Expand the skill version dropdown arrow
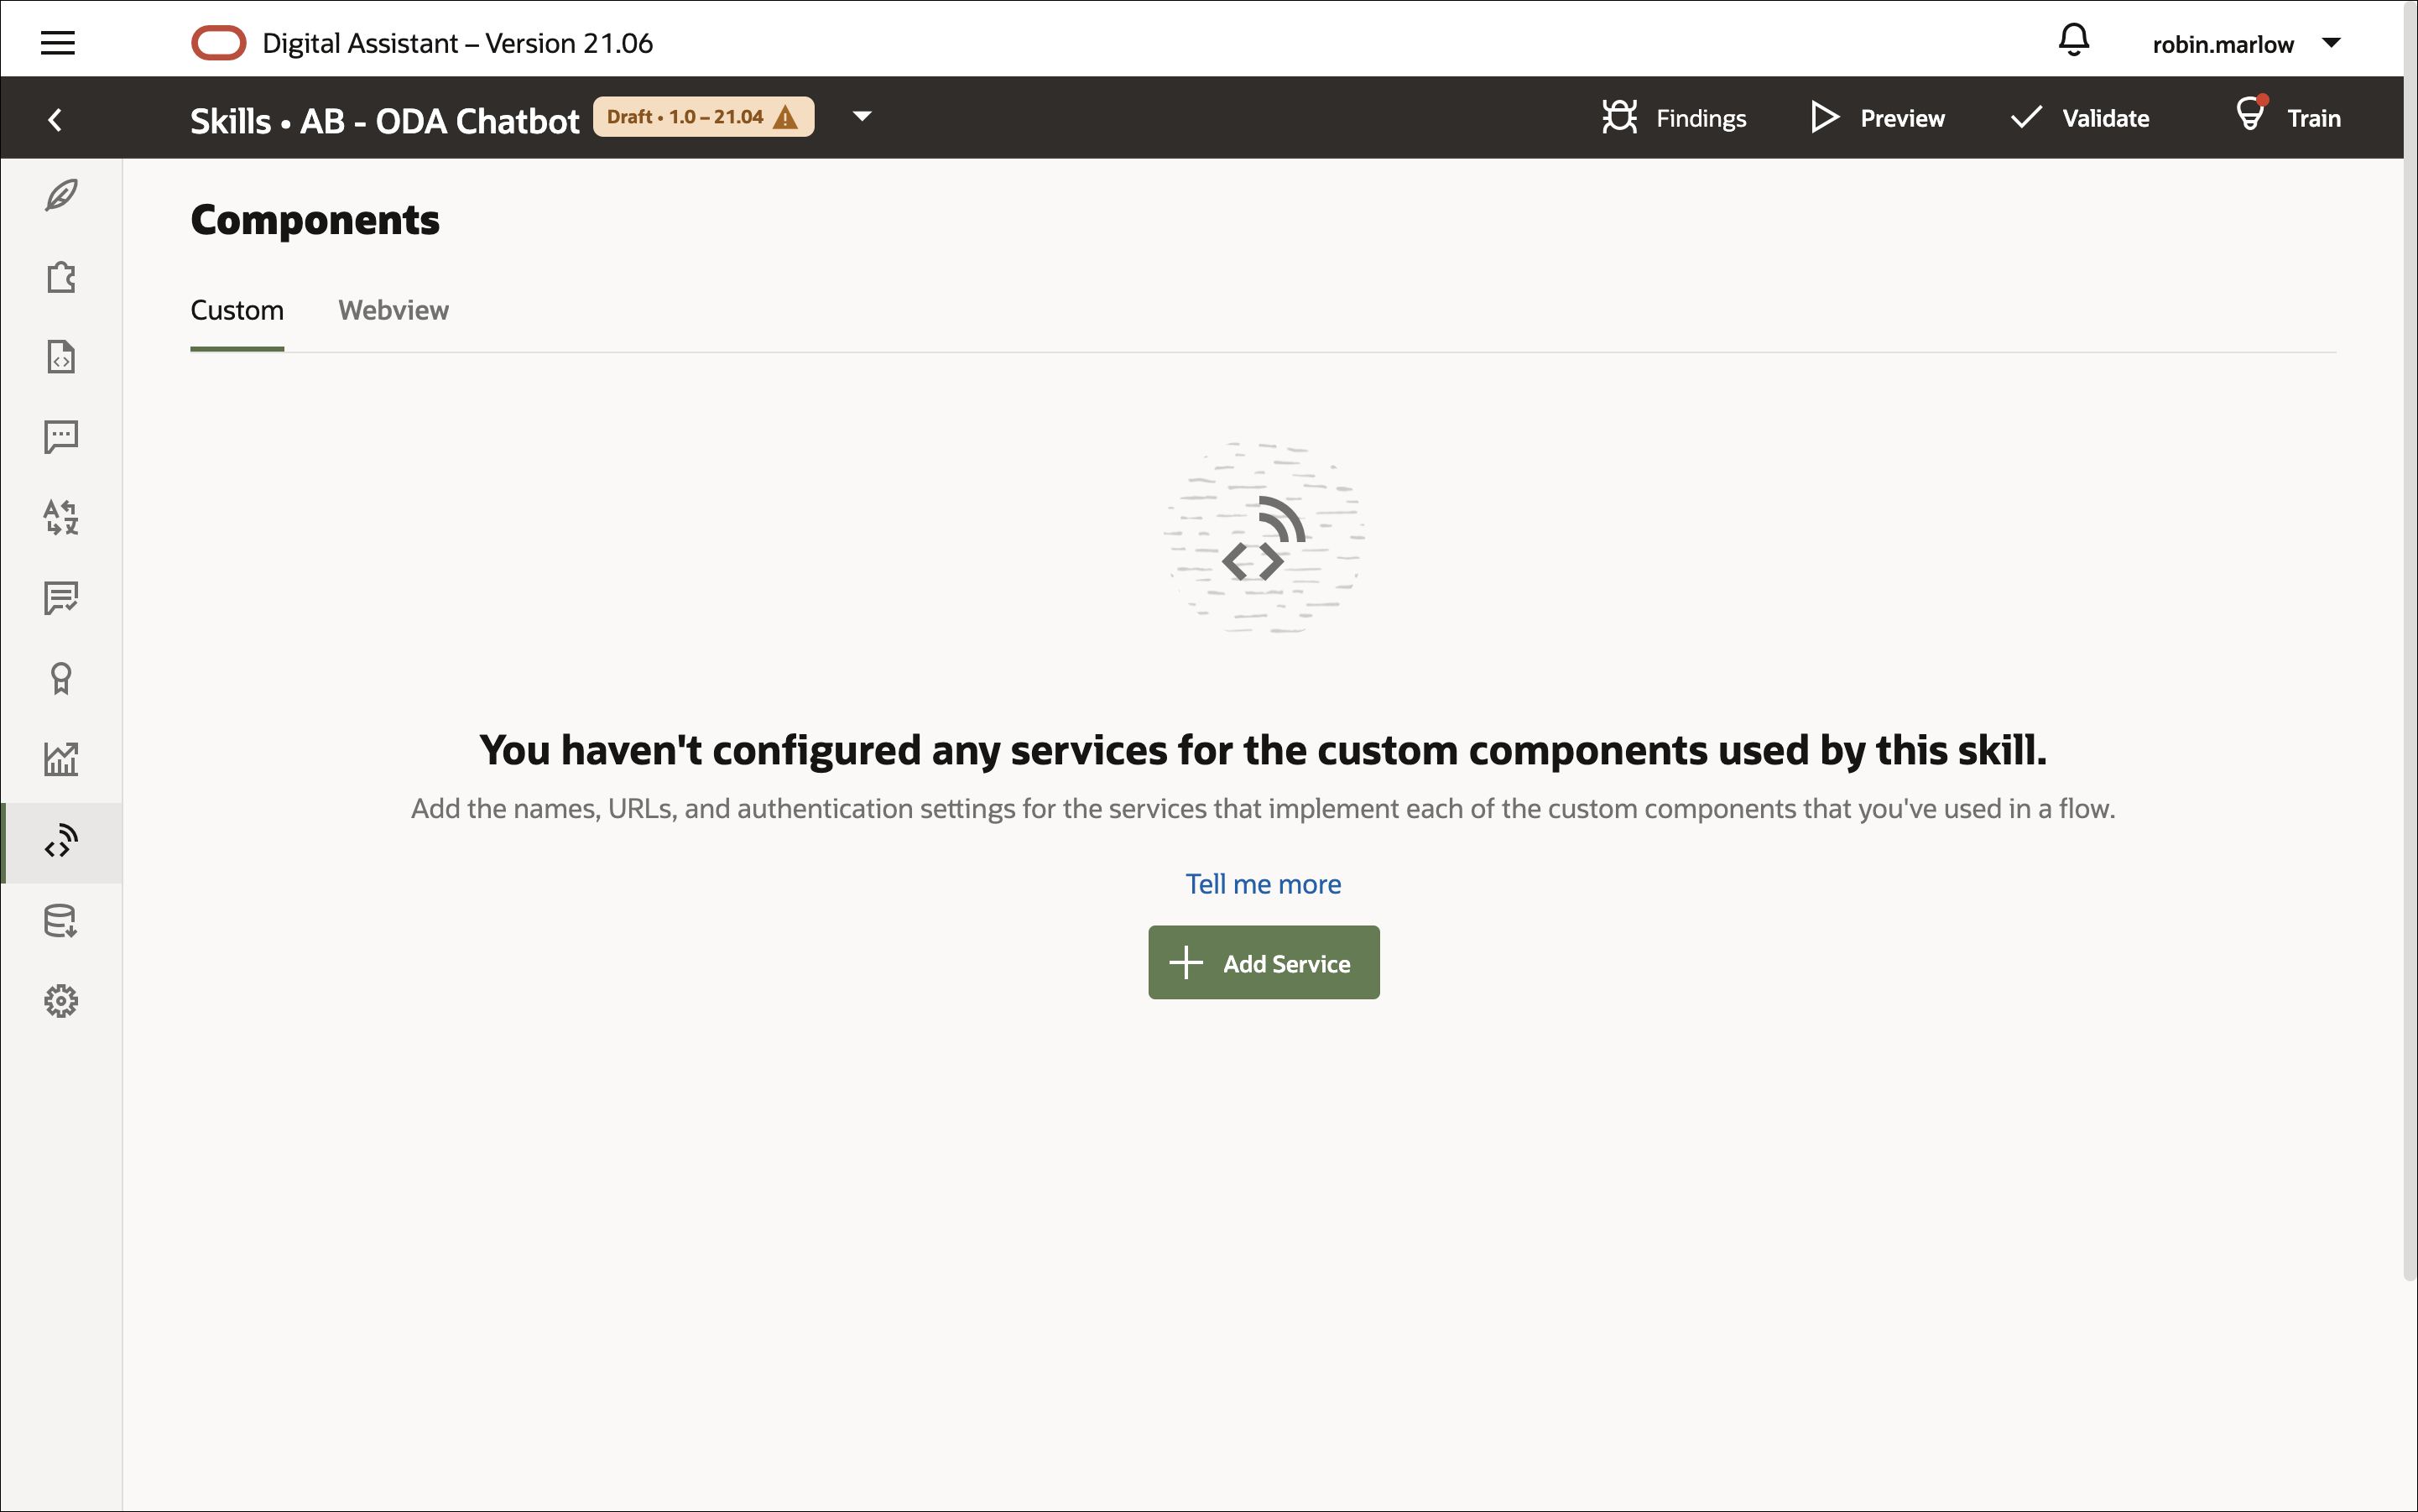 (860, 117)
